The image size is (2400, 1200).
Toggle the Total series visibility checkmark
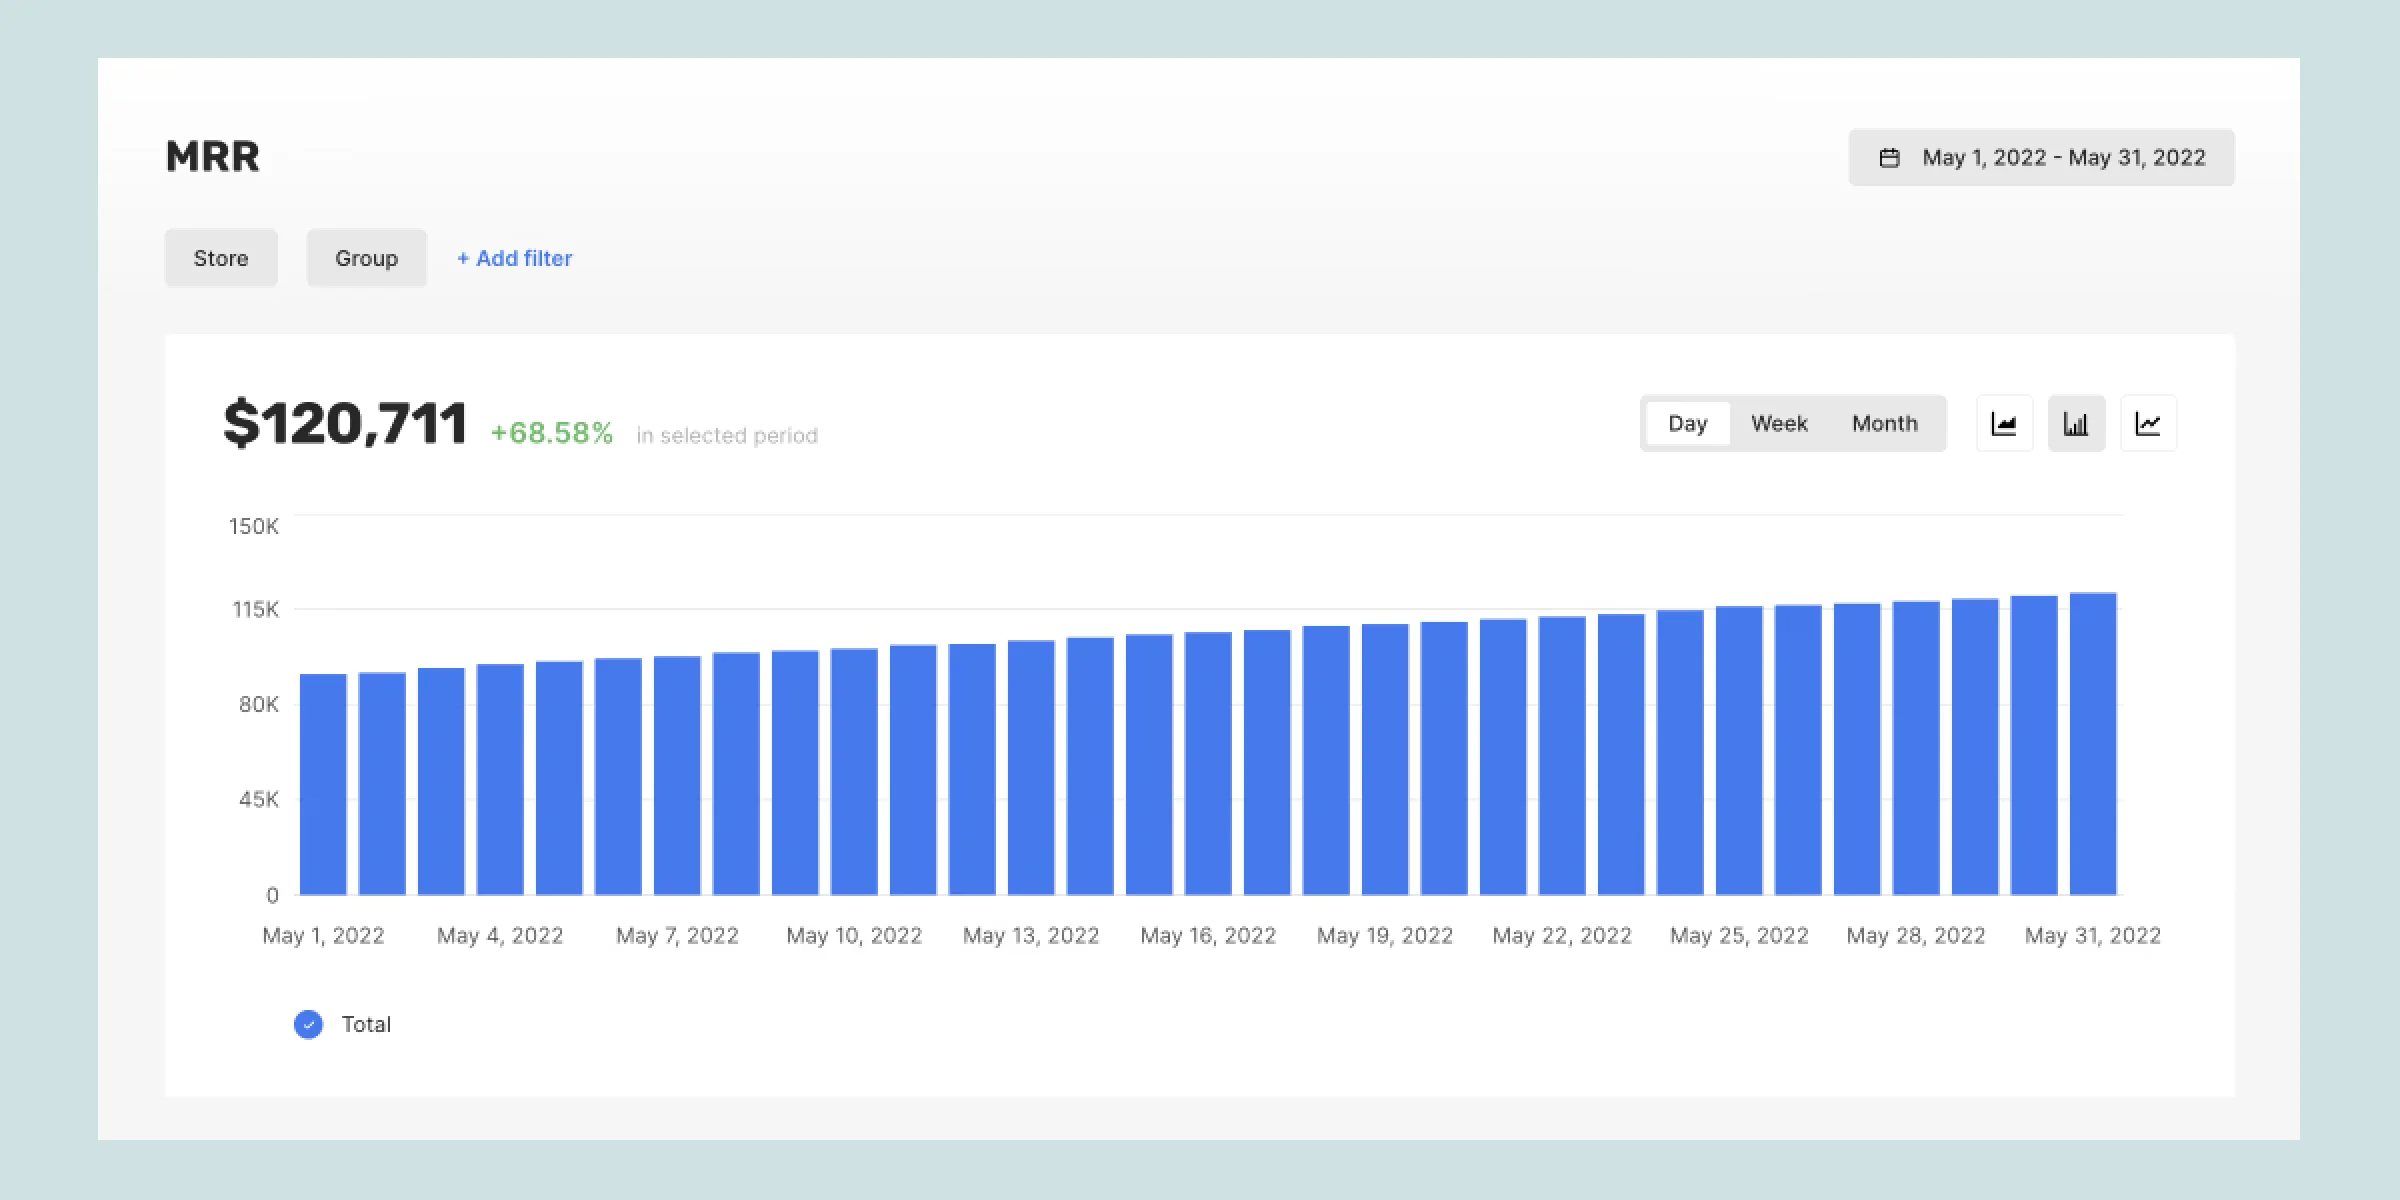pyautogui.click(x=308, y=1024)
